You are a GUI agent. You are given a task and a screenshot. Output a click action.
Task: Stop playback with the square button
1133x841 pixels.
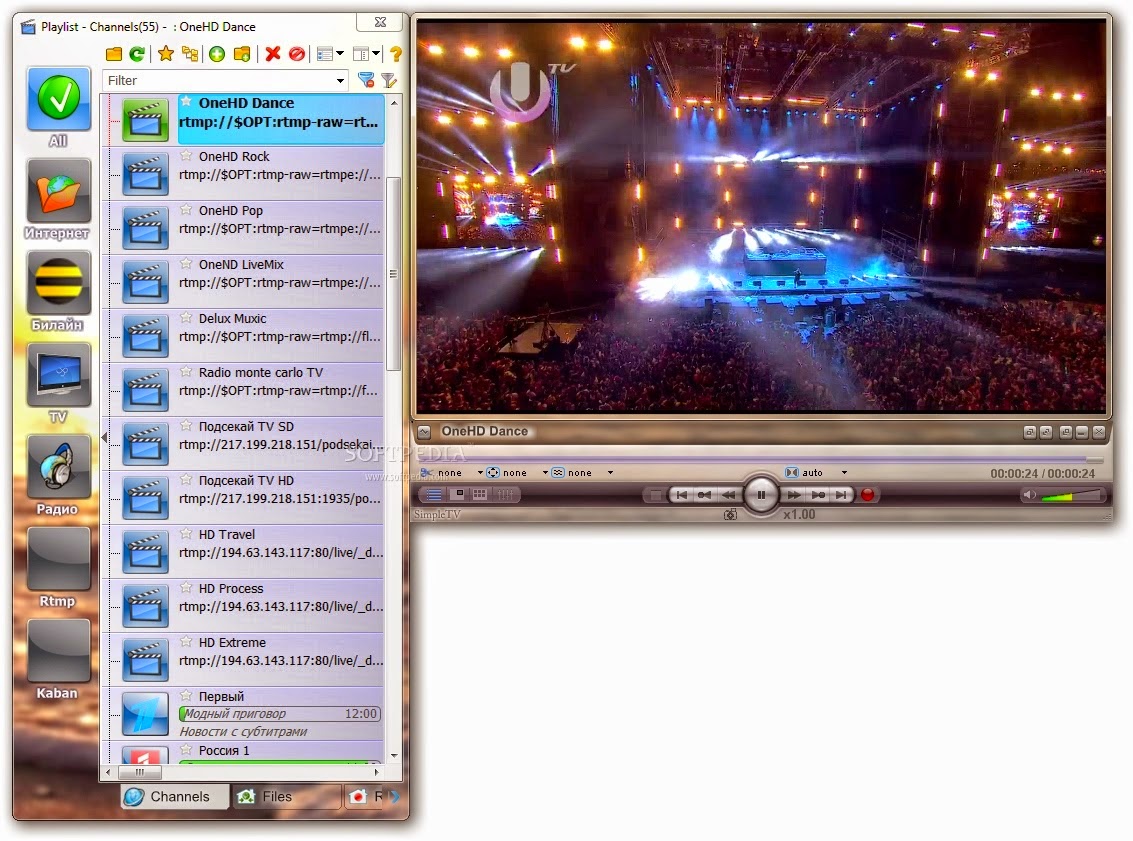(x=655, y=495)
